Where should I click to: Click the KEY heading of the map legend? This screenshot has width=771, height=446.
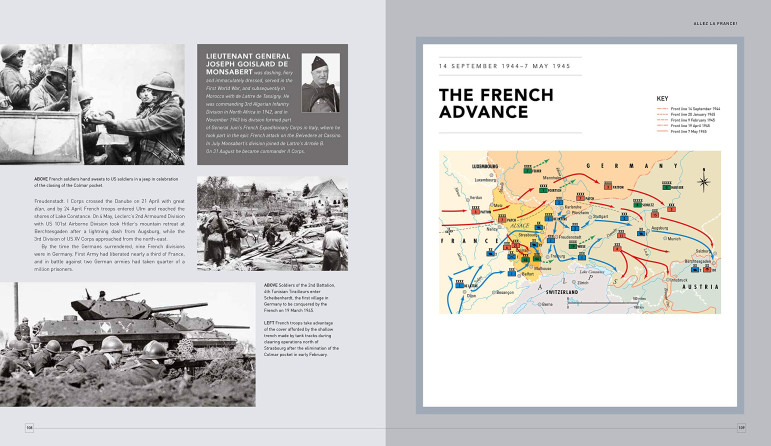(x=661, y=98)
